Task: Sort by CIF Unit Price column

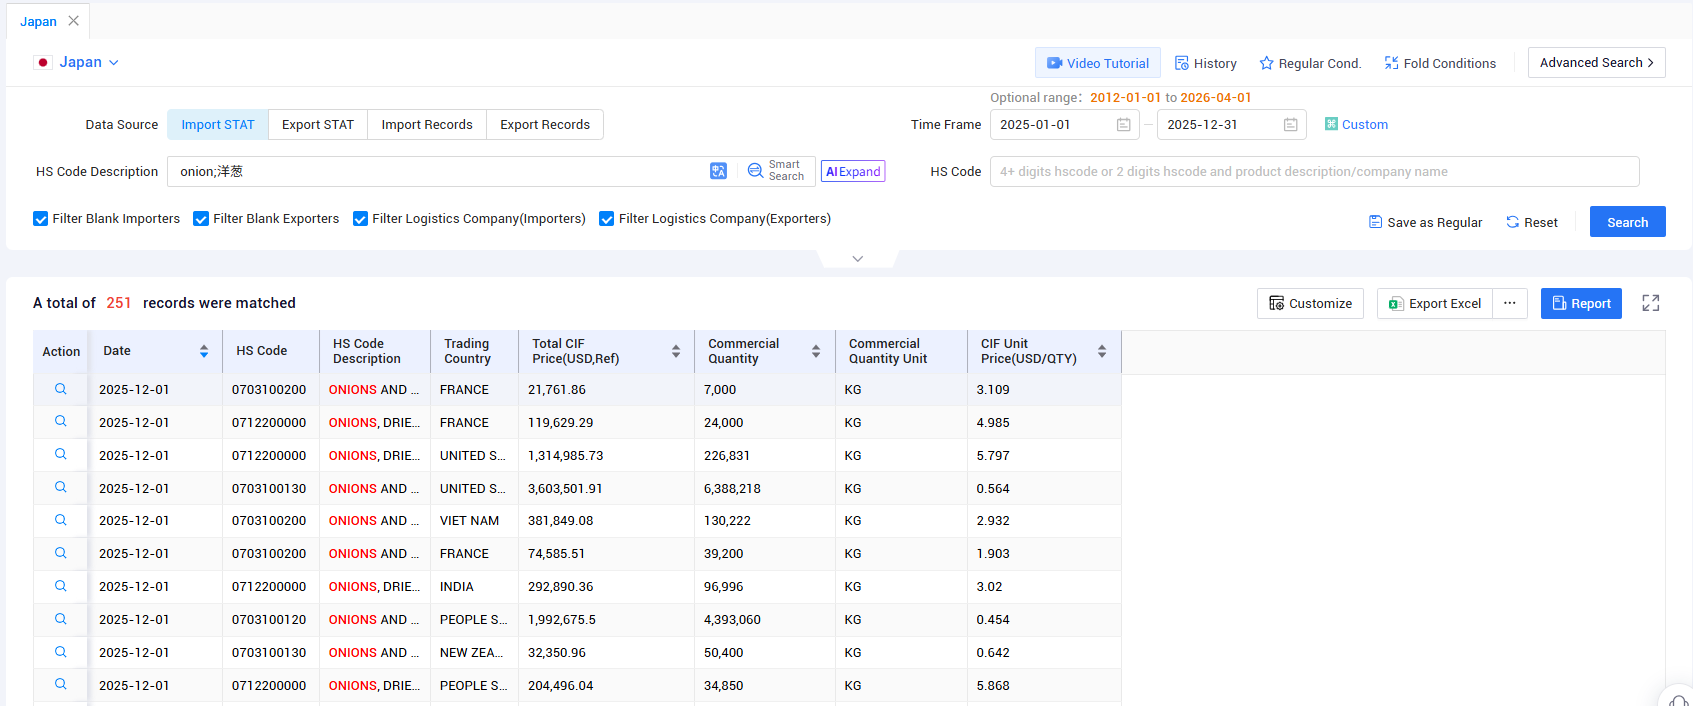Action: (x=1102, y=351)
